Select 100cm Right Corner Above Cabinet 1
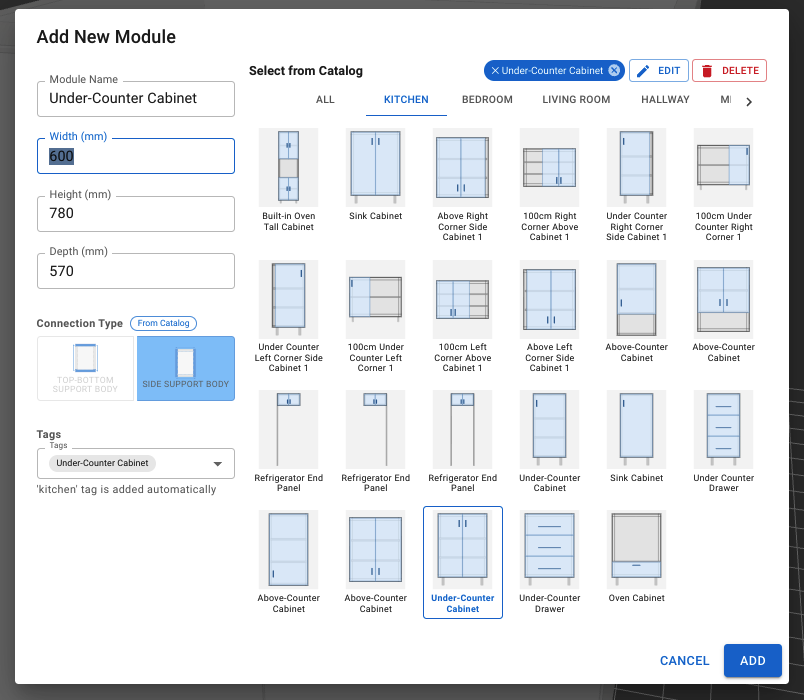804x700 pixels. click(549, 167)
